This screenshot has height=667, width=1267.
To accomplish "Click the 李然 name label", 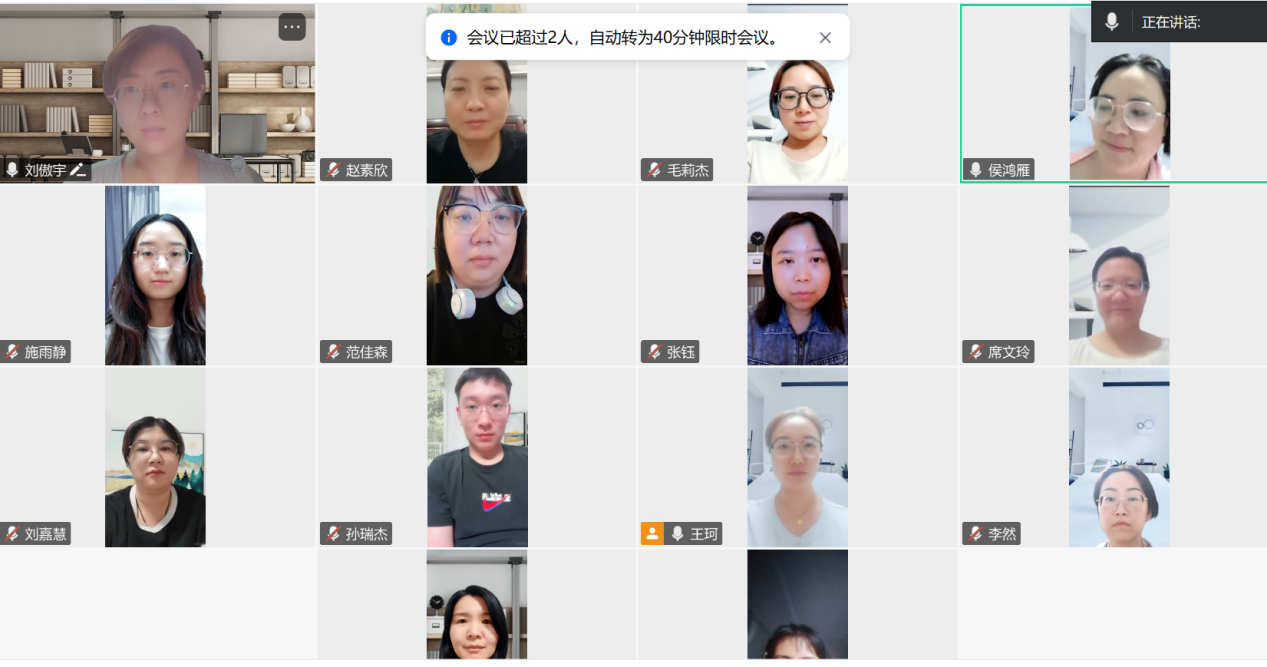I will tap(1002, 534).
